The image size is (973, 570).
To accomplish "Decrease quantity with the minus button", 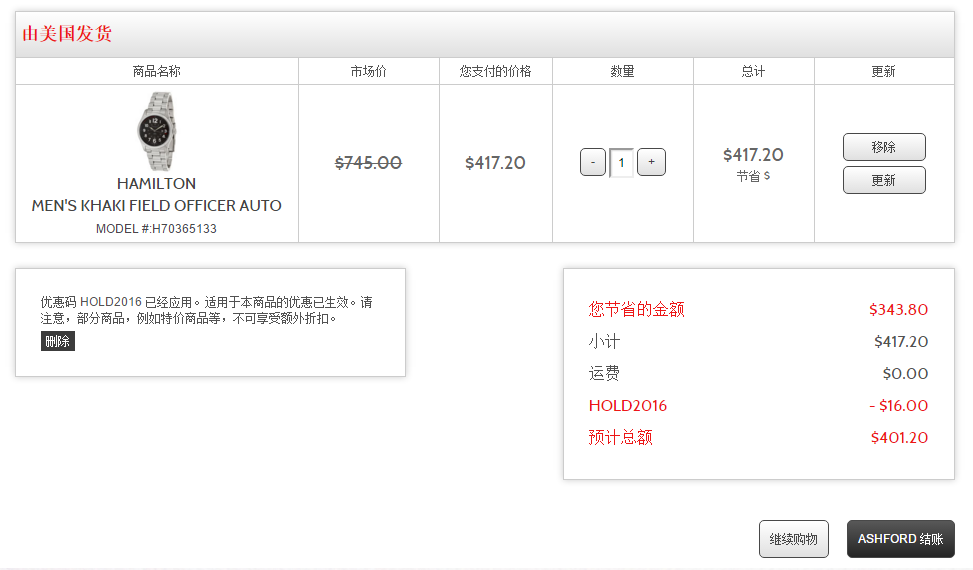I will tap(593, 162).
